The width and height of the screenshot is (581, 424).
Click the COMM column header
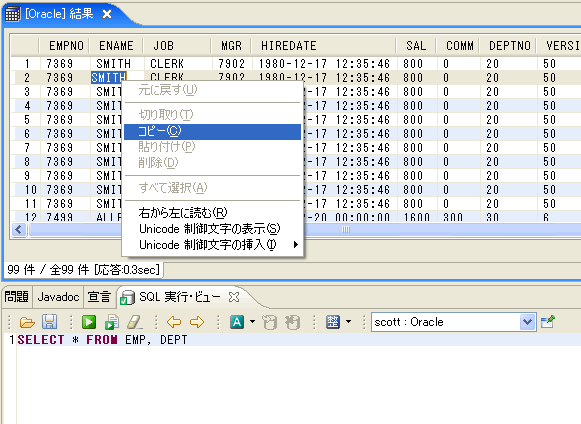tap(458, 46)
